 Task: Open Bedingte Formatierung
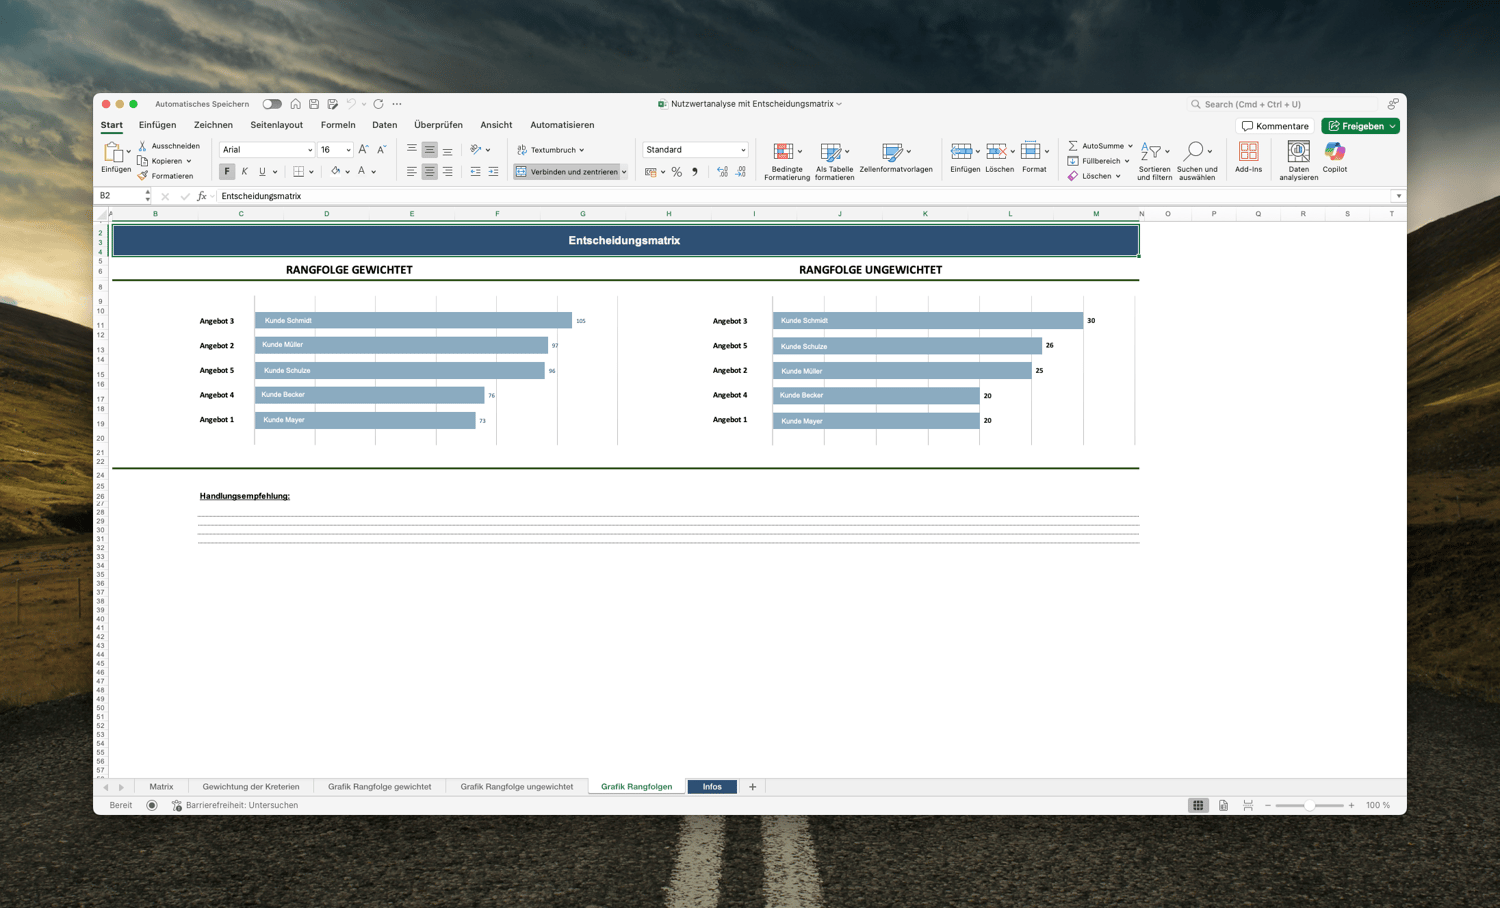tap(786, 160)
